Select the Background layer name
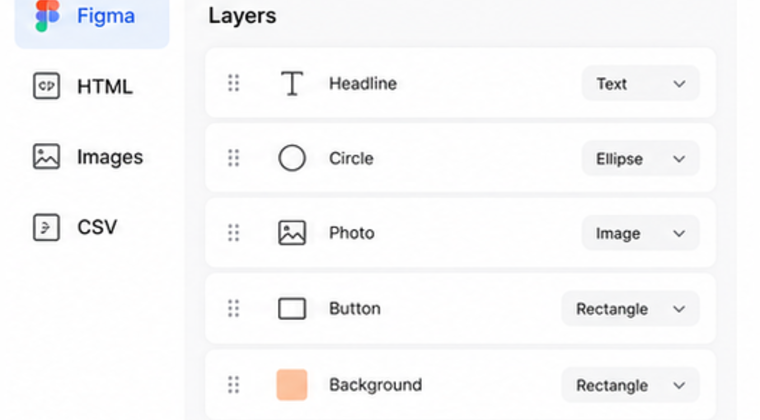 (376, 385)
